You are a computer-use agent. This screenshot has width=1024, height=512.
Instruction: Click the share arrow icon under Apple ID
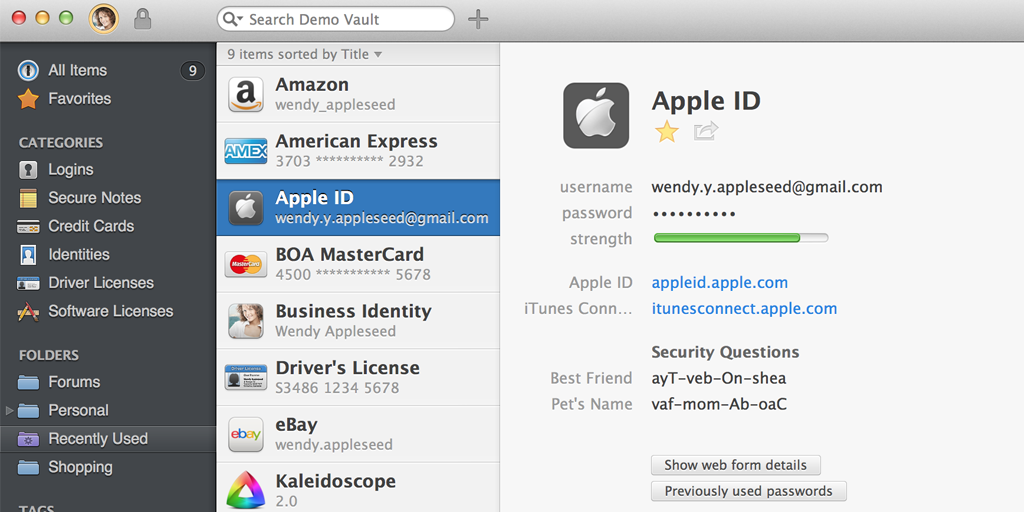click(x=706, y=131)
